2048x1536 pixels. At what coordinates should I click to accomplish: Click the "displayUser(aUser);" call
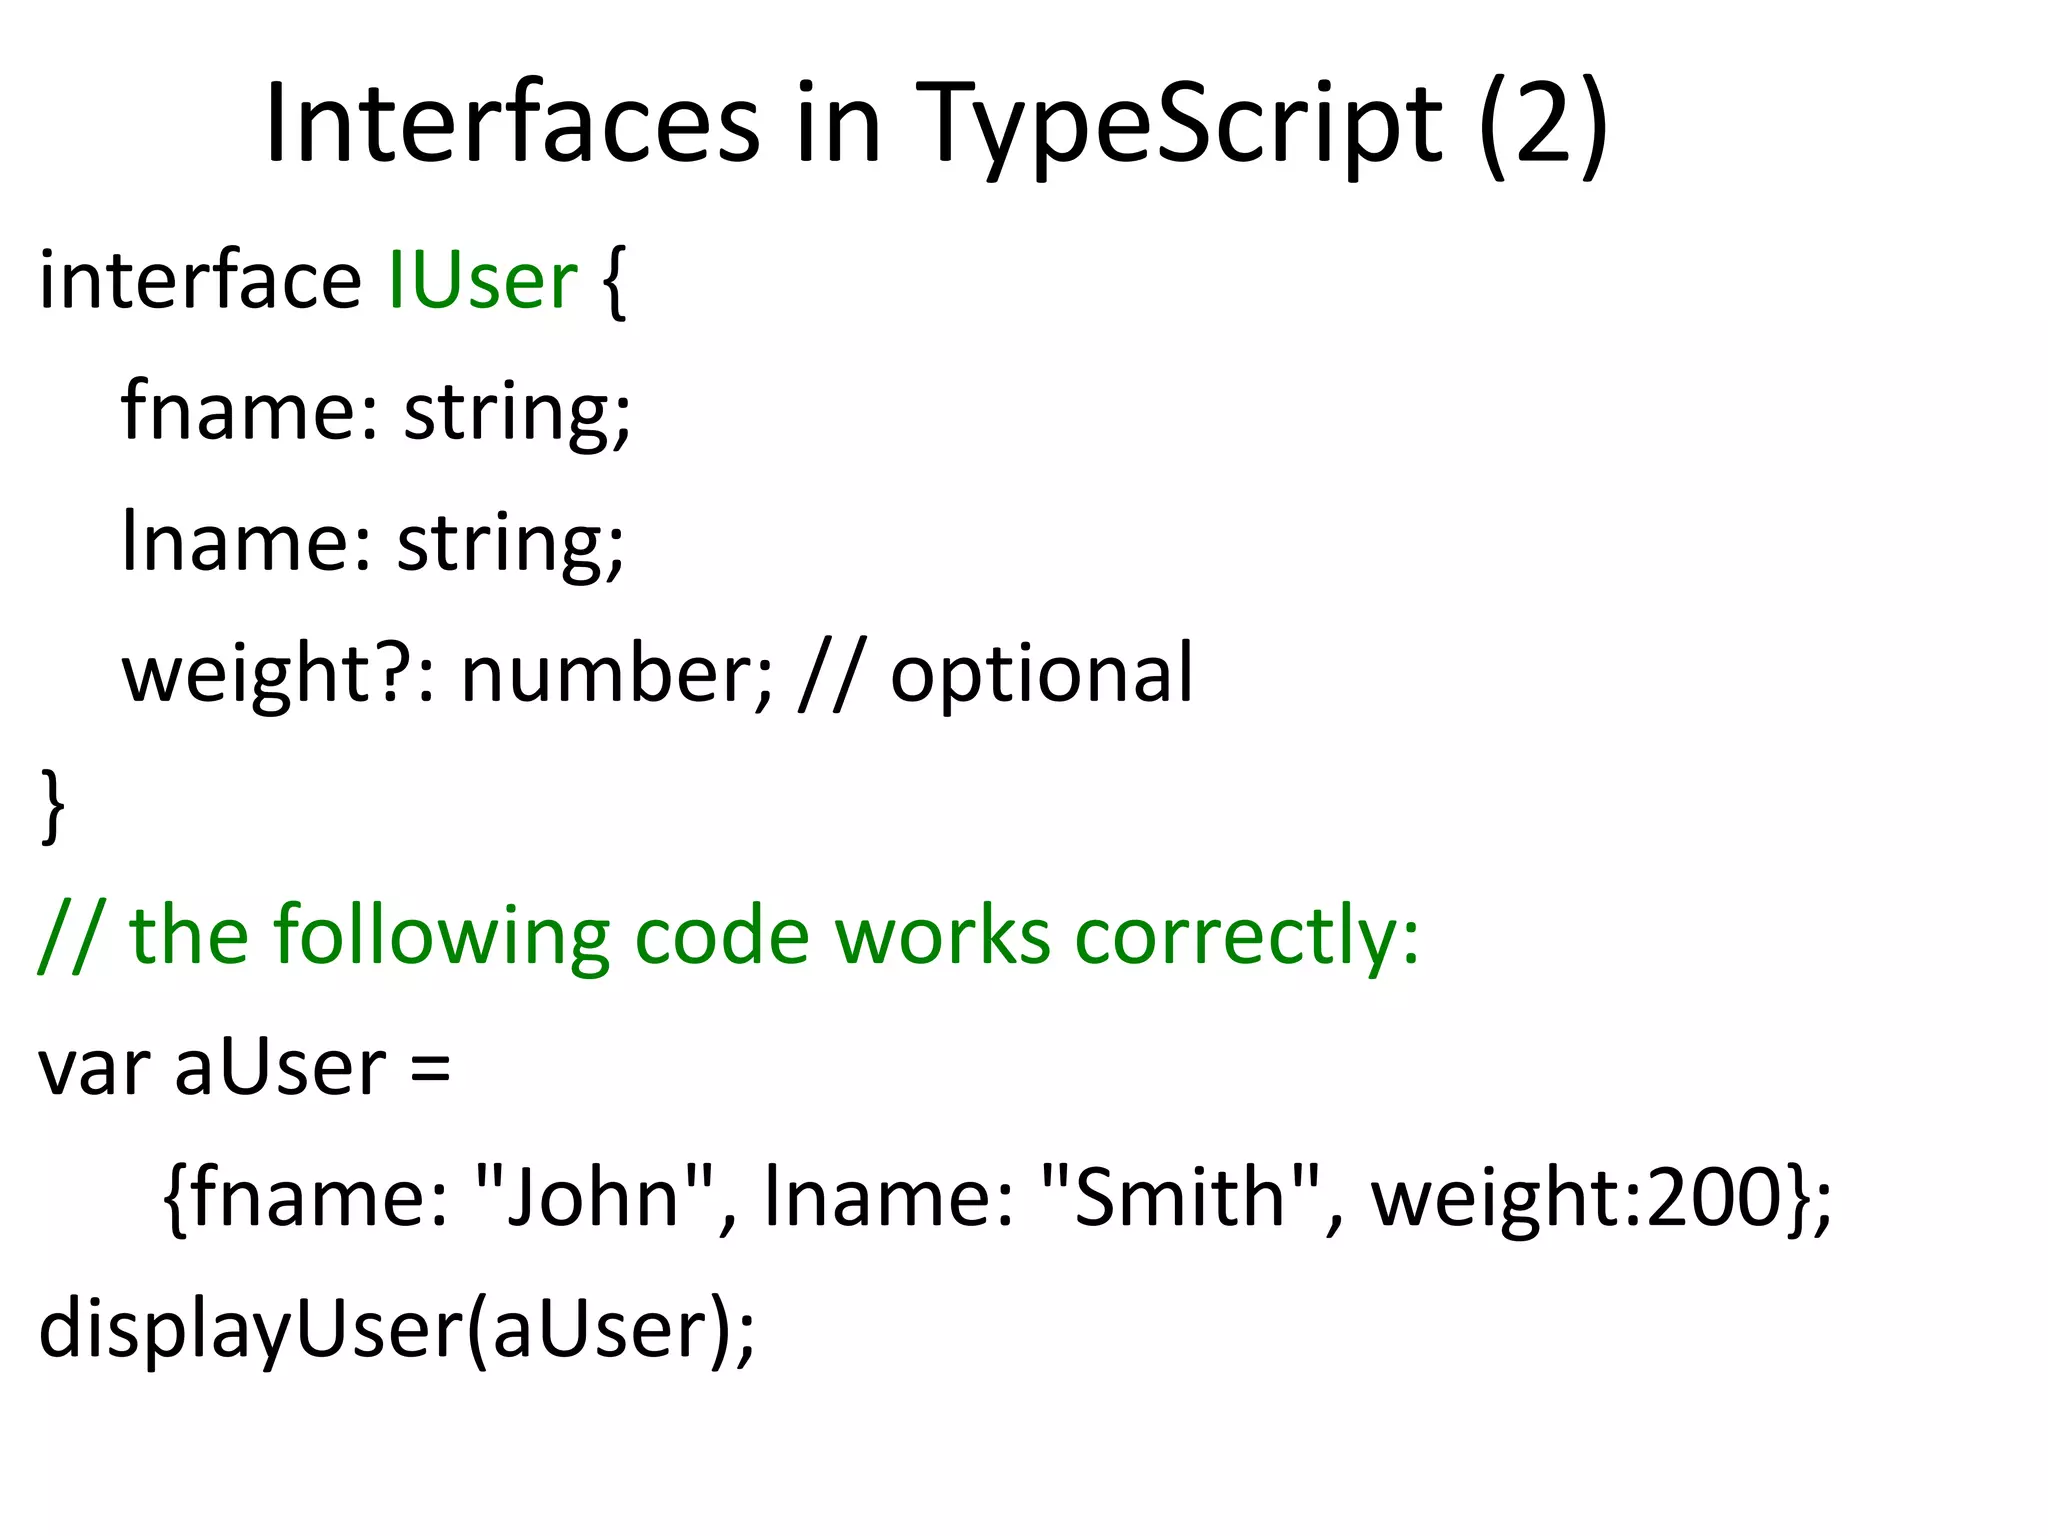point(397,1330)
